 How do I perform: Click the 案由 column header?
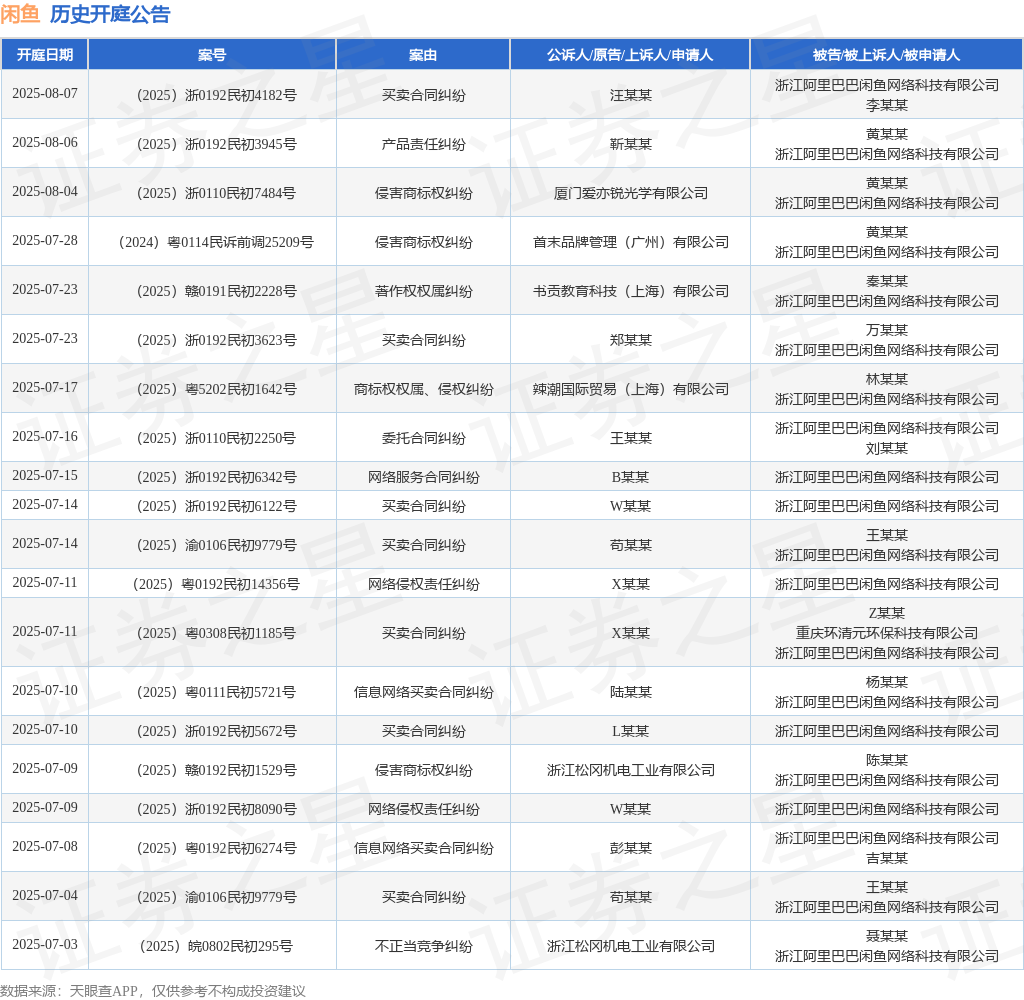click(x=423, y=55)
